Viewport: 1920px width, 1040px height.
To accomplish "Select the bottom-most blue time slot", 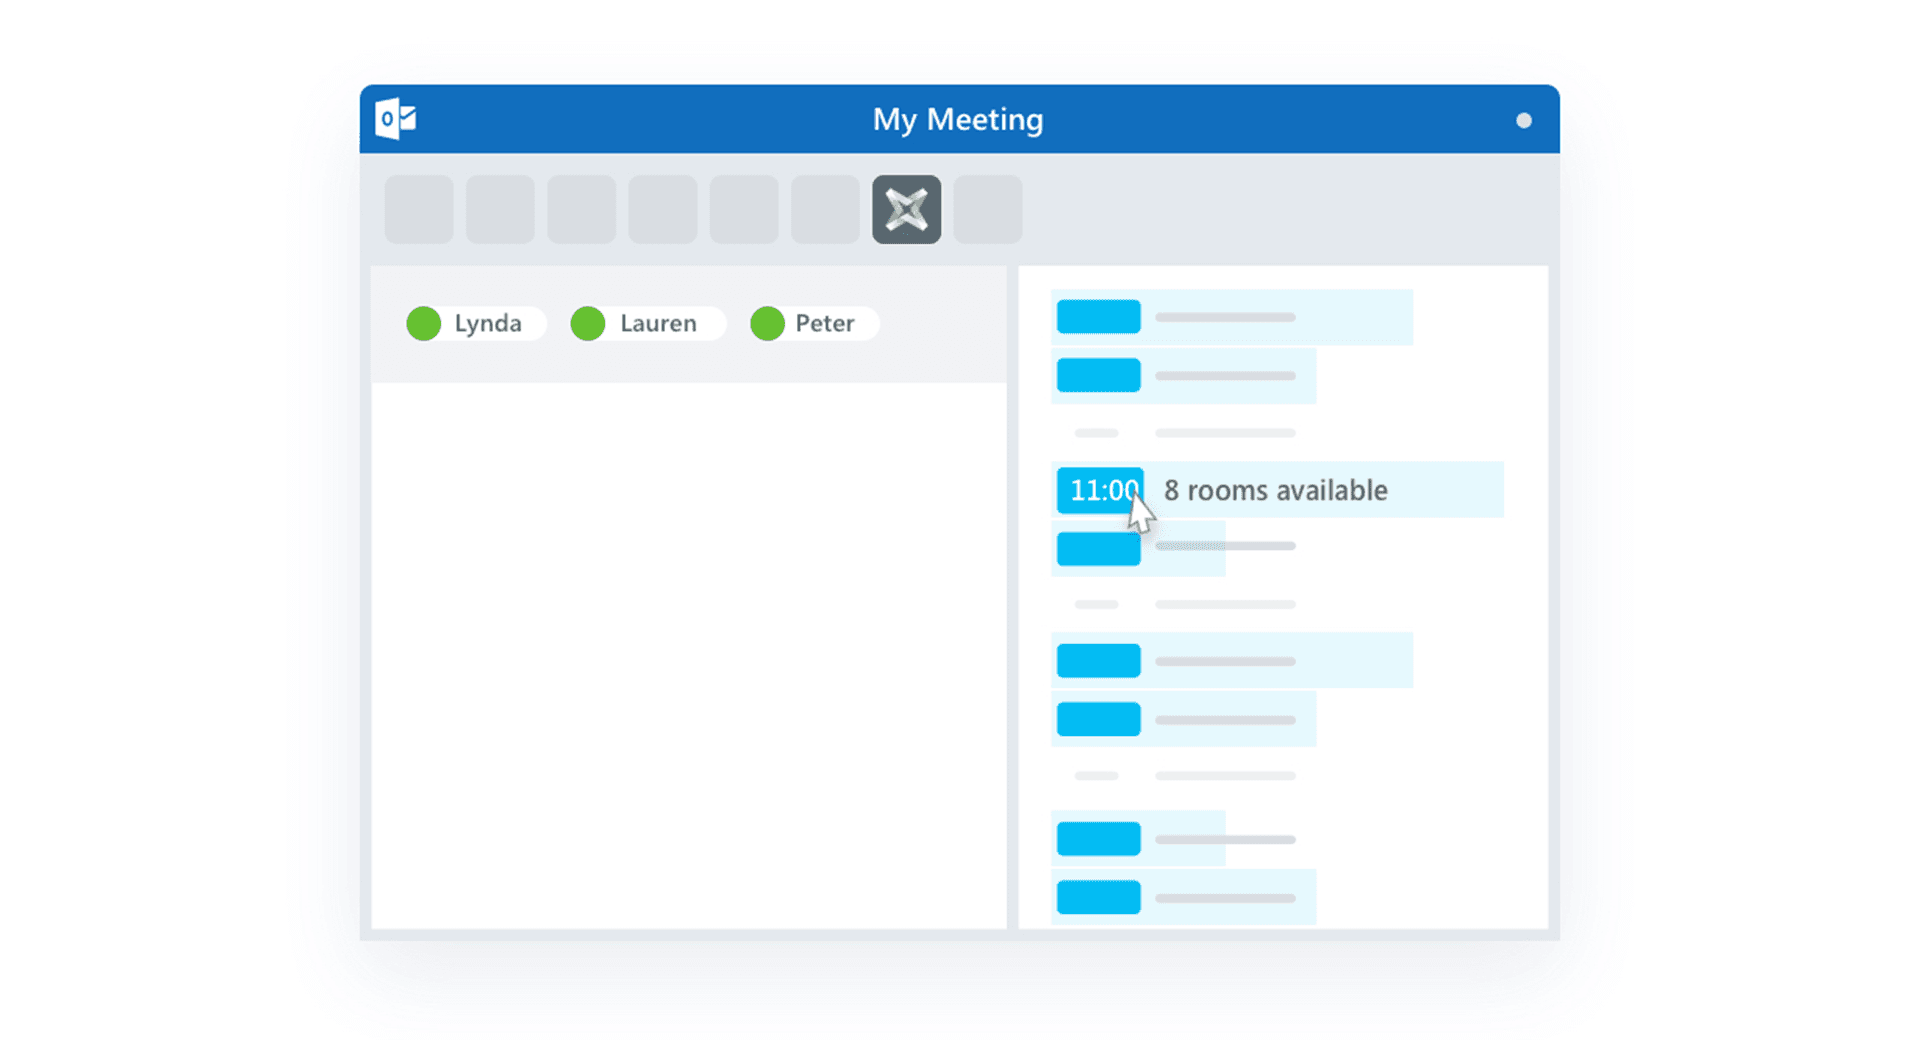I will (1099, 897).
